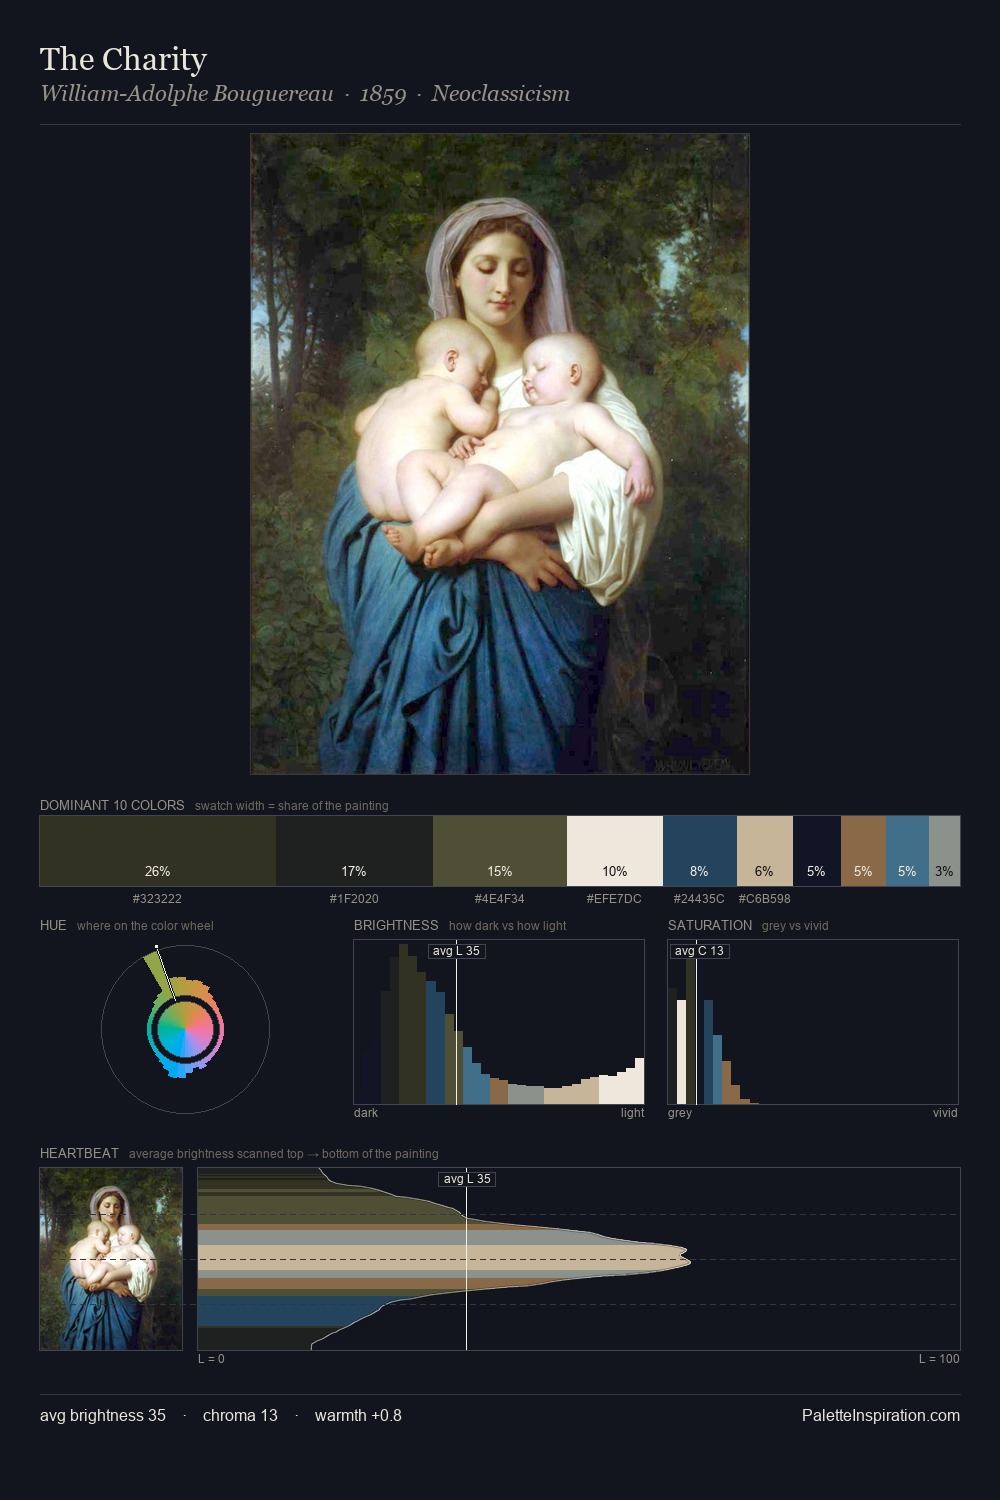
Task: Click the HUE section heading
Action: pos(53,925)
